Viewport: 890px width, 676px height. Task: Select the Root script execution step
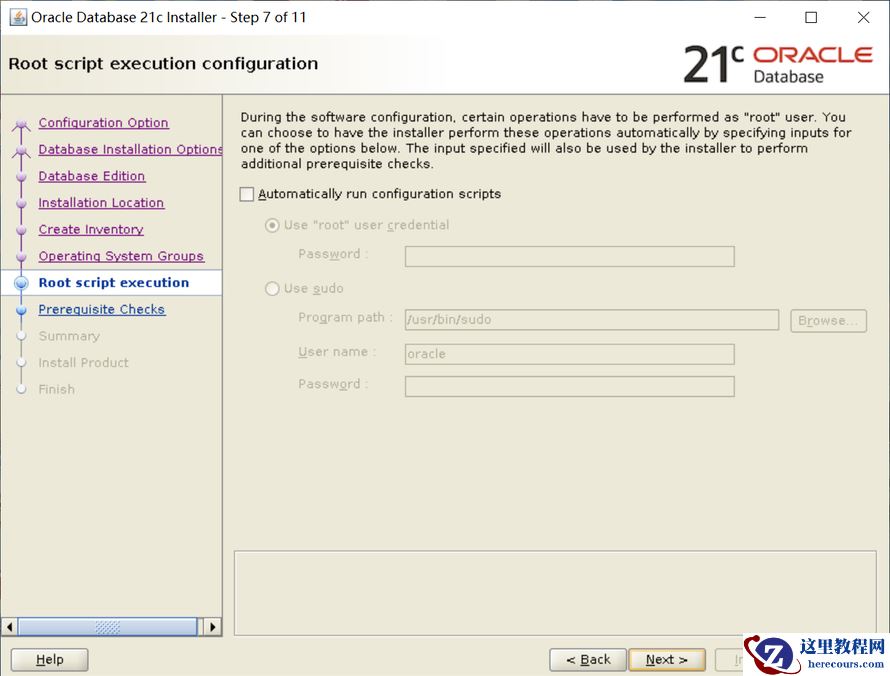[x=114, y=283]
